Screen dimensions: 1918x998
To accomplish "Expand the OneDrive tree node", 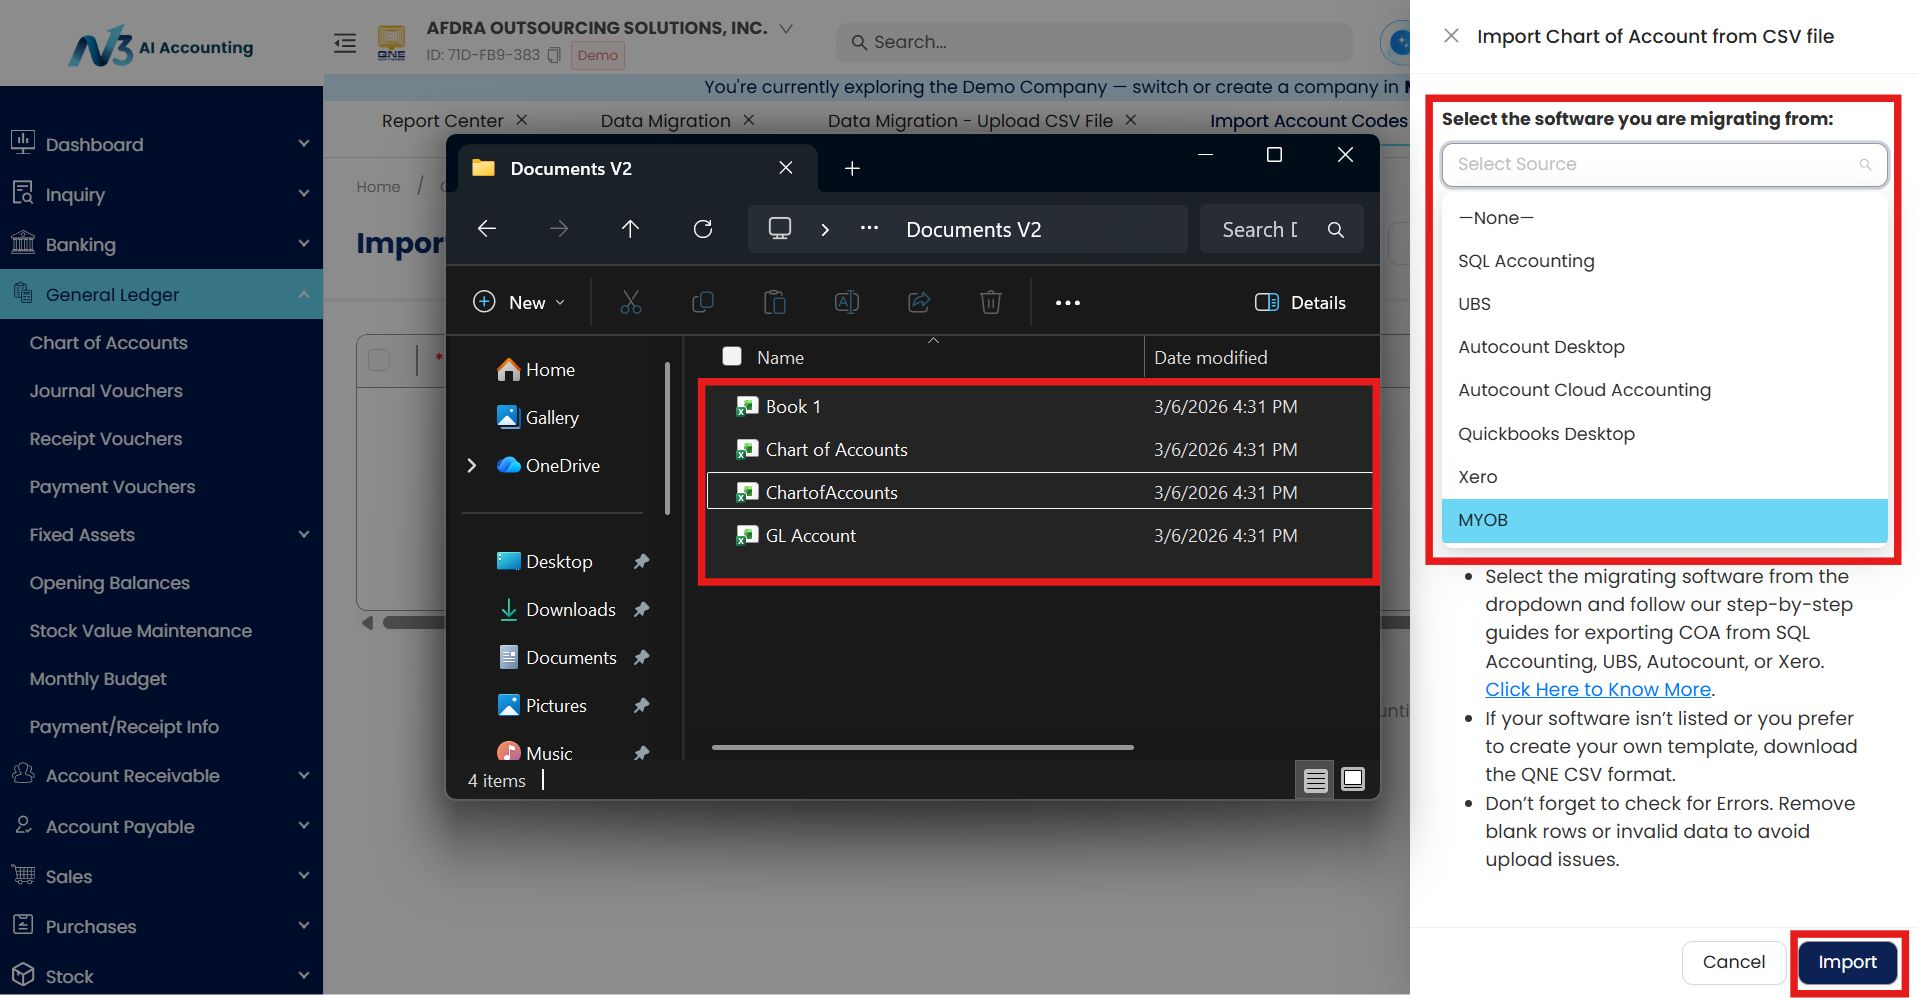I will (472, 465).
